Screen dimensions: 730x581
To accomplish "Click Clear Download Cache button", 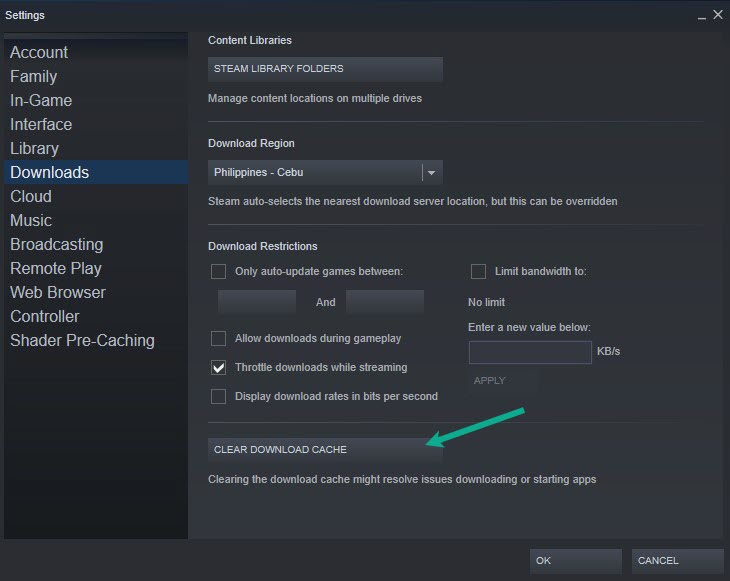I will click(x=325, y=450).
